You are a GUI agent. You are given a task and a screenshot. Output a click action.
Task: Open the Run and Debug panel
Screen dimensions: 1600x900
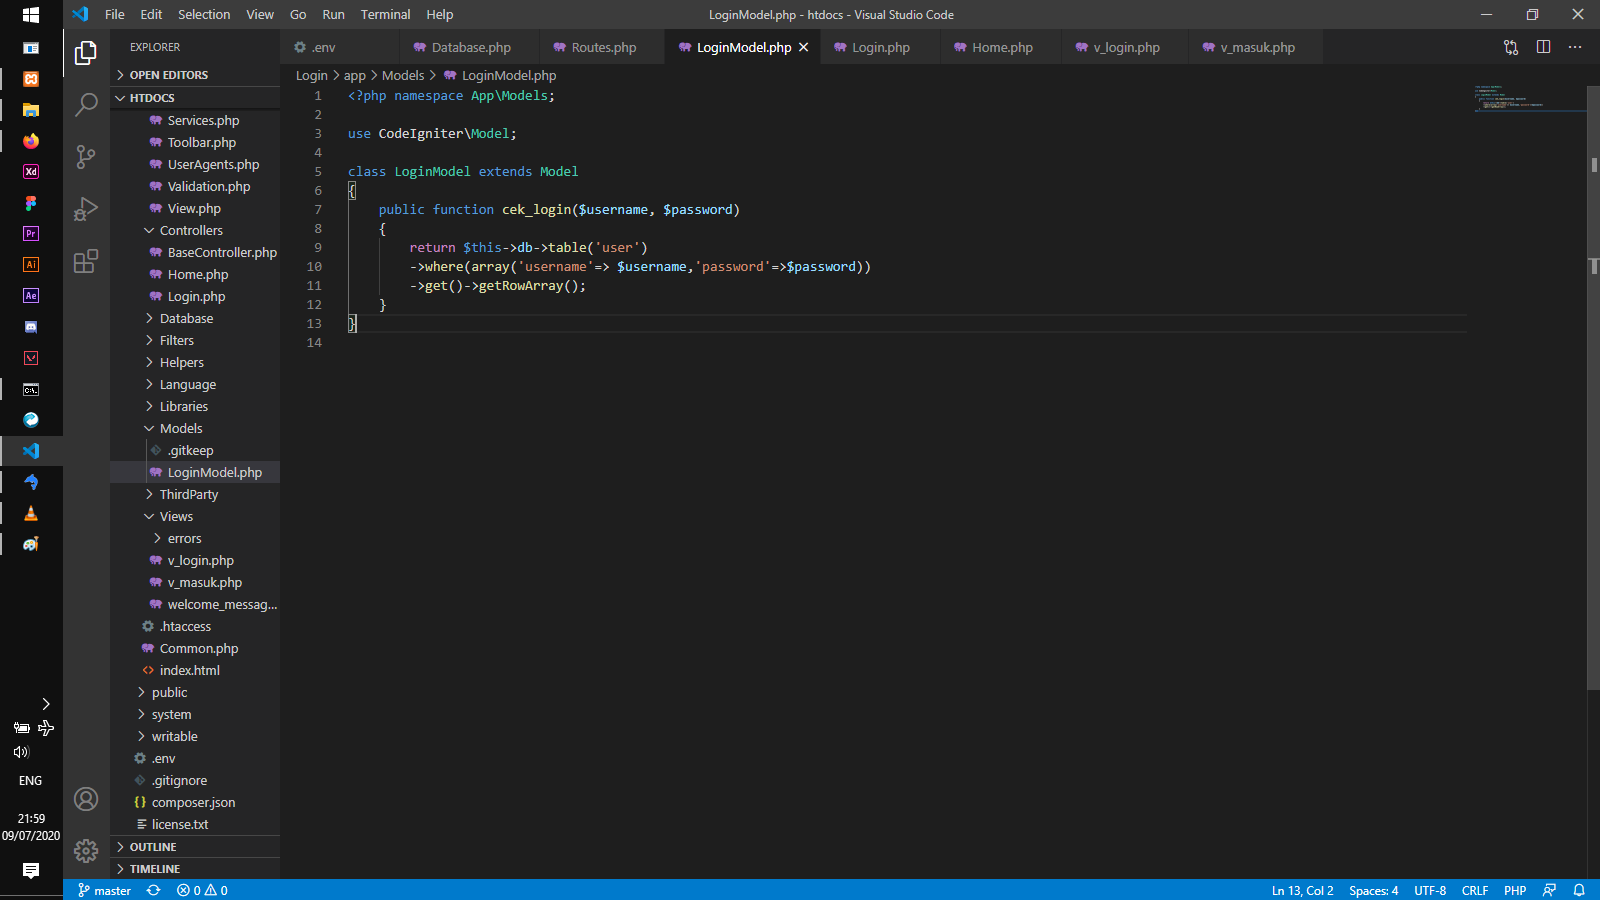pos(86,208)
